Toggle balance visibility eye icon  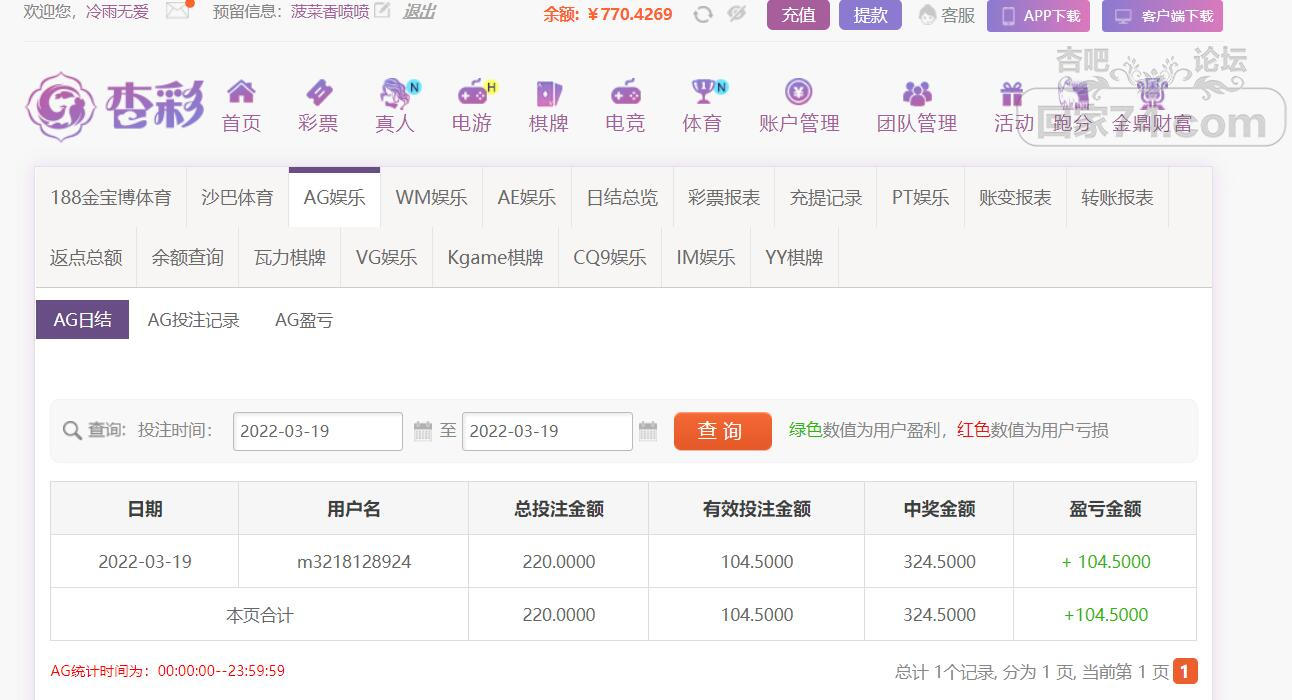[x=737, y=14]
